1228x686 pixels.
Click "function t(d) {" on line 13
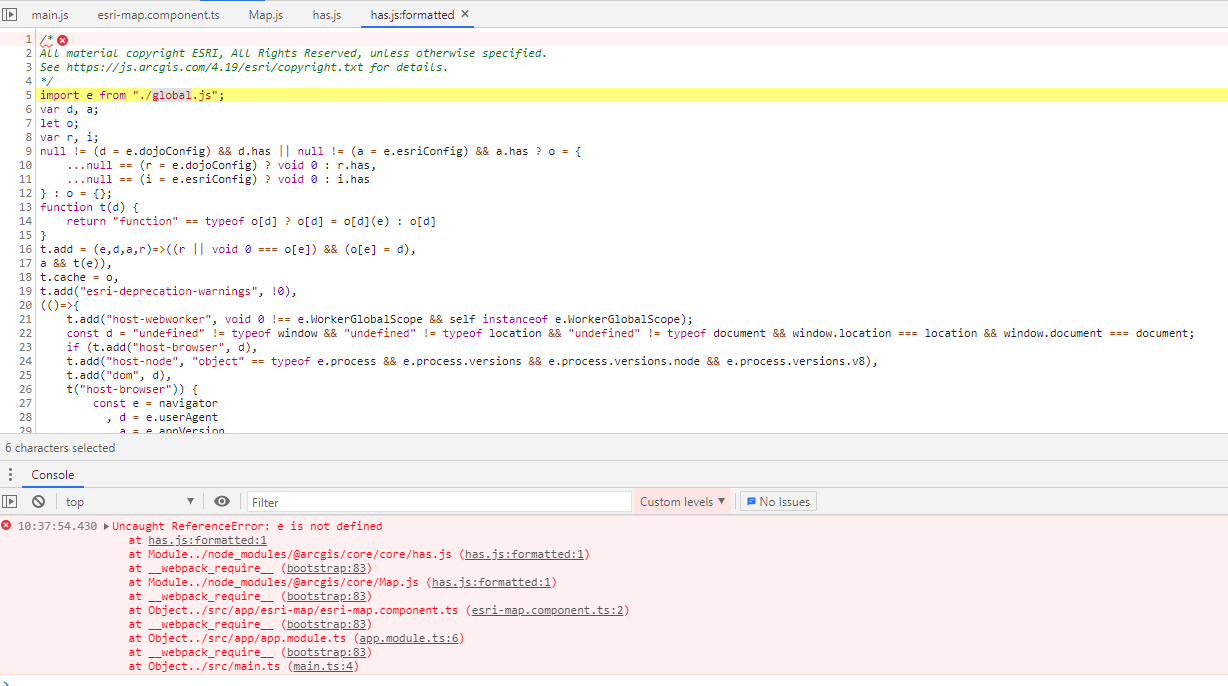[x=90, y=207]
